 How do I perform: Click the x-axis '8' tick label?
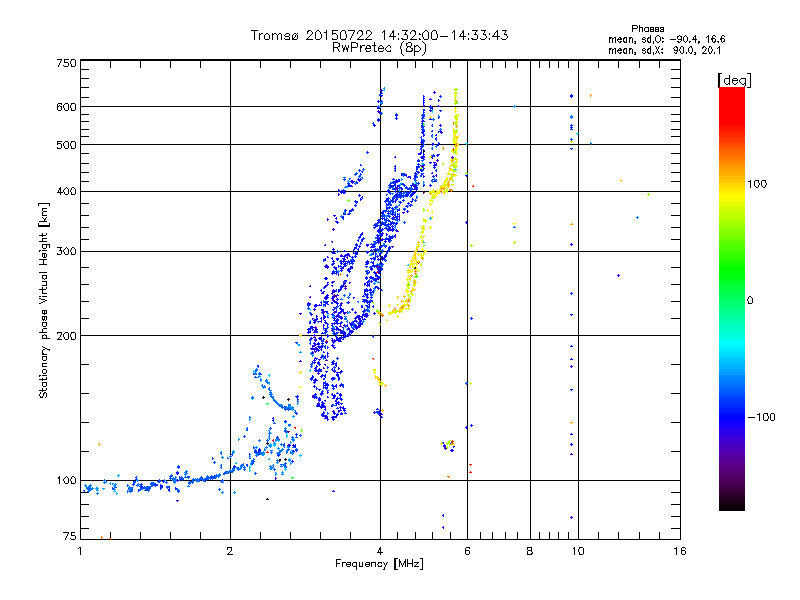tap(530, 551)
